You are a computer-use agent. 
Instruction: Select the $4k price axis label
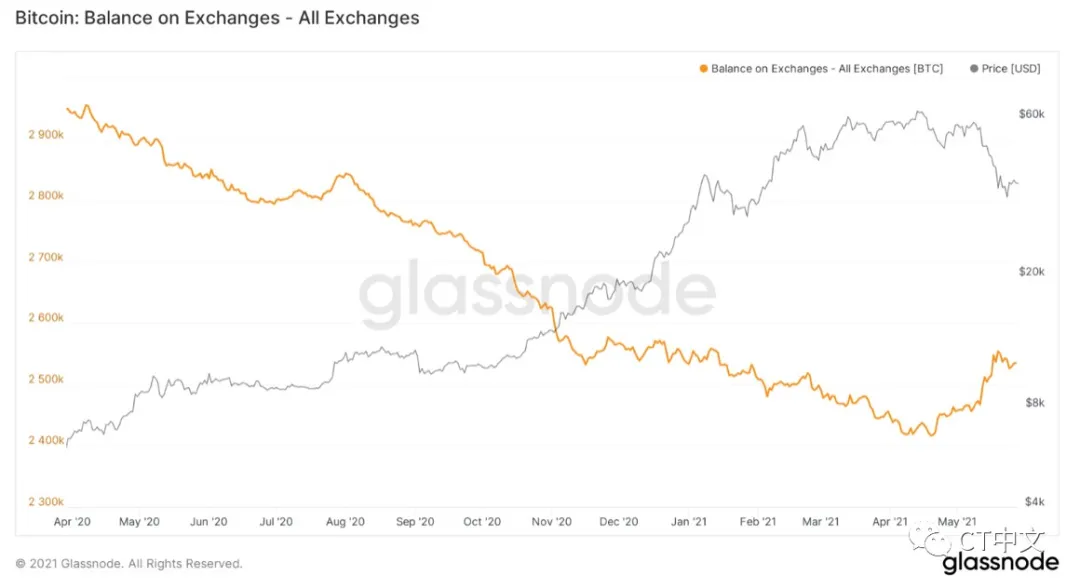tap(1031, 501)
